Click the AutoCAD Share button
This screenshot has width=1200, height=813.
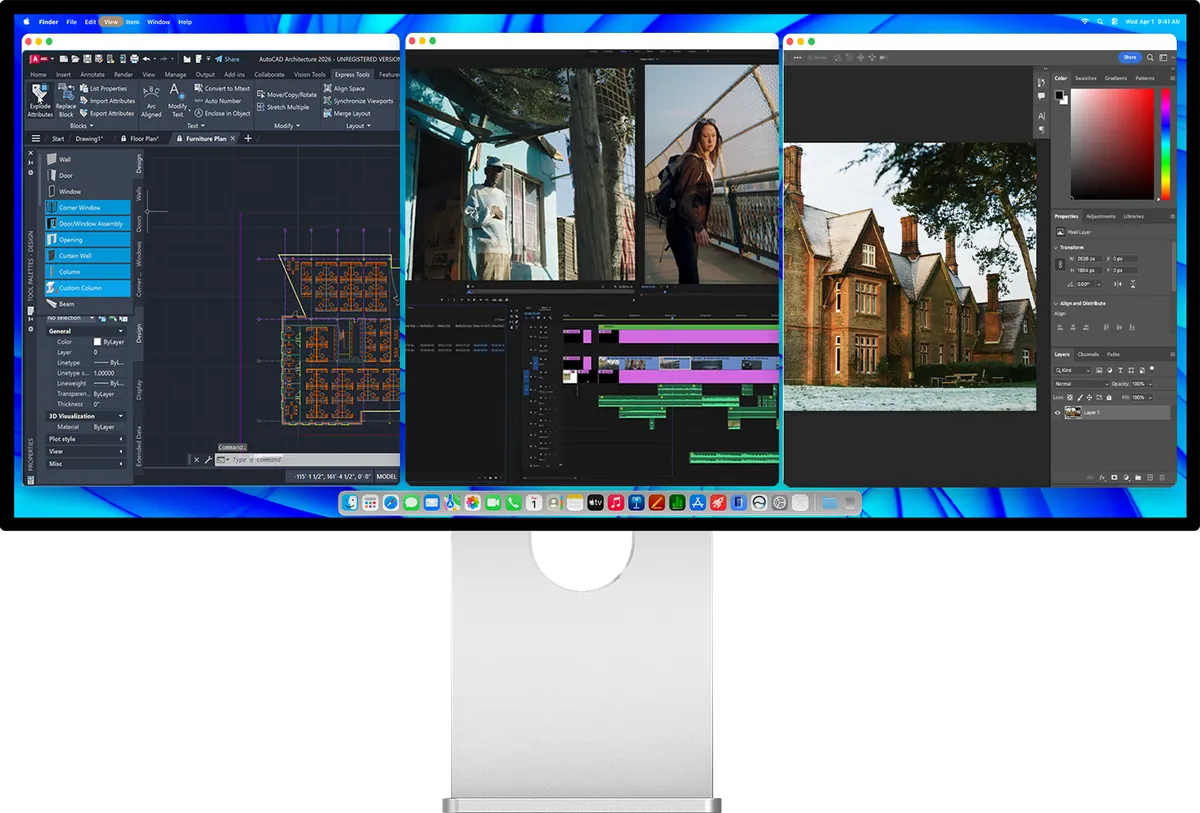point(227,59)
